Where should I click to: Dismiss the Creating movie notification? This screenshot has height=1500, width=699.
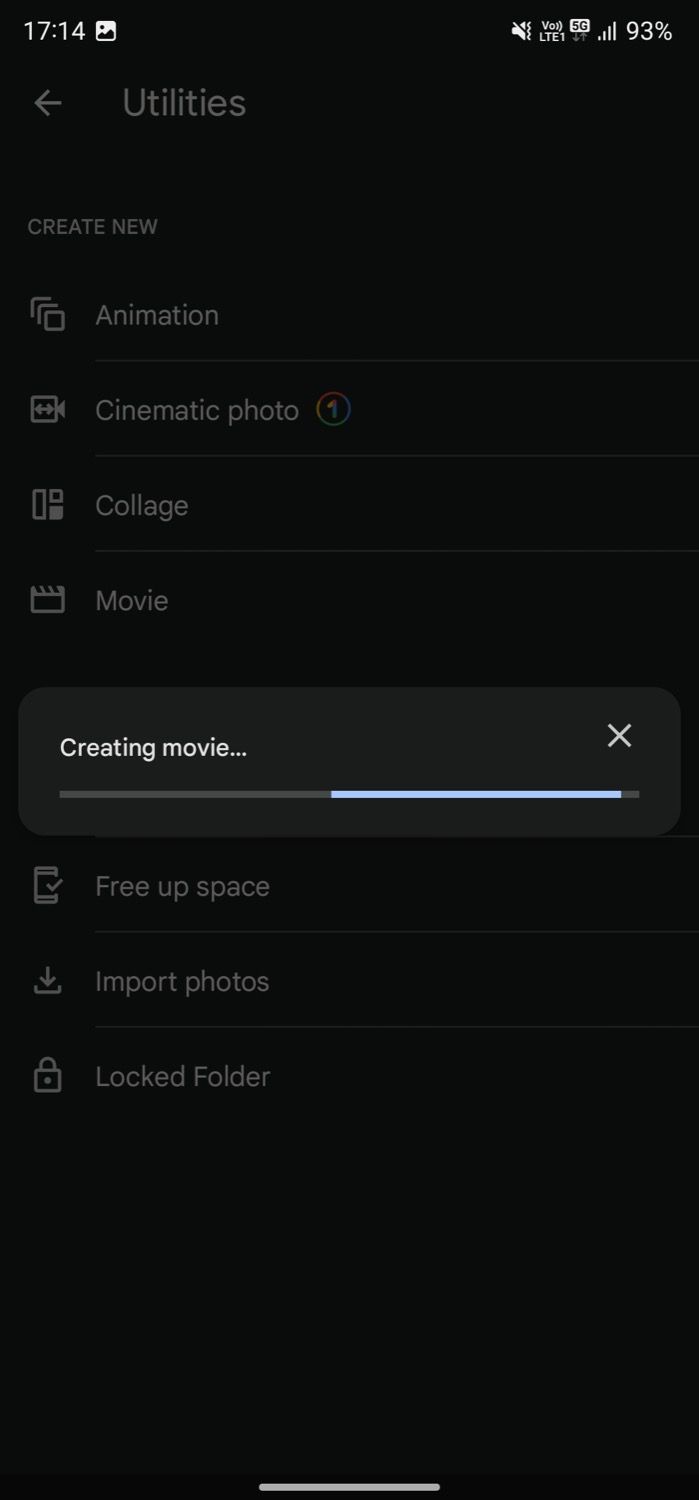tap(619, 736)
